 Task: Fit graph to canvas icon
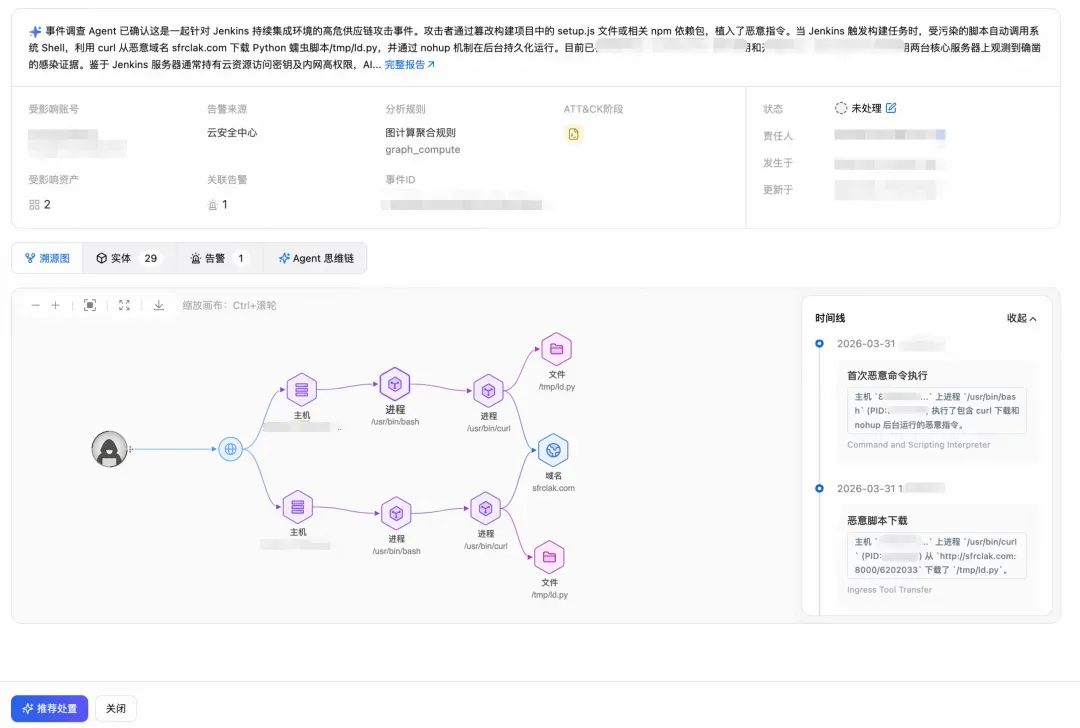pos(90,305)
